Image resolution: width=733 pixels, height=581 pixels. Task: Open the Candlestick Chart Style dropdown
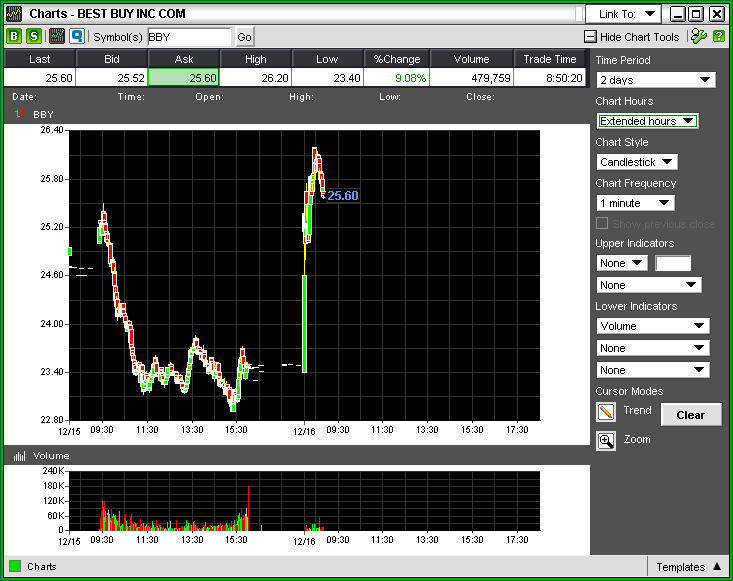tap(637, 162)
